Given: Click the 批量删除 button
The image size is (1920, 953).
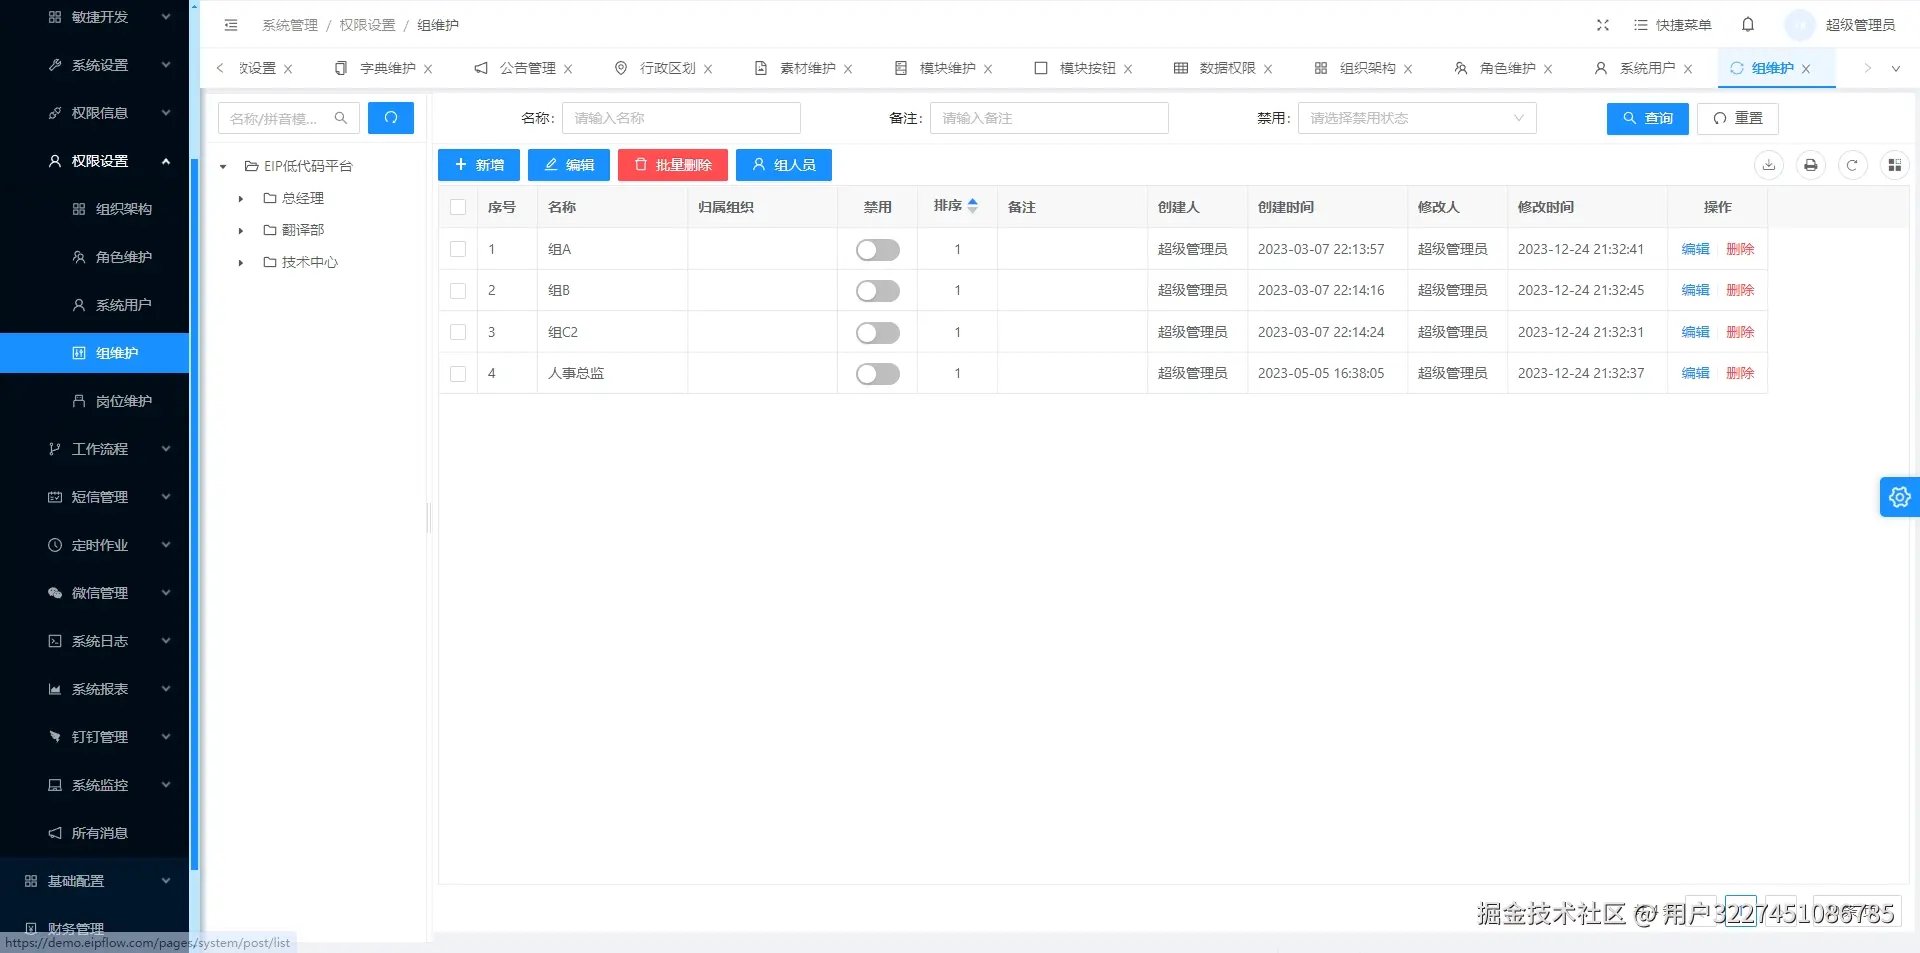Looking at the screenshot, I should tap(673, 165).
